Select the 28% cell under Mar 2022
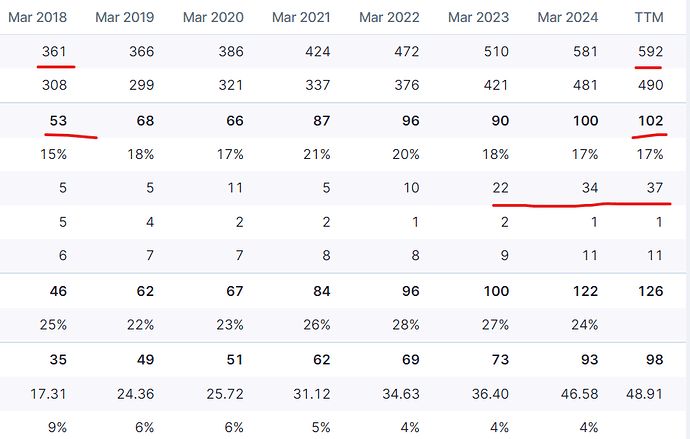 pyautogui.click(x=407, y=325)
